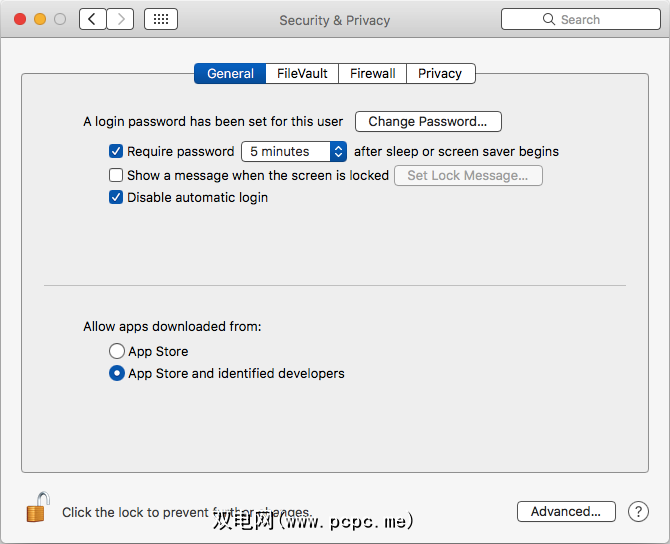Open the 5 minutes delay dropdown

click(x=293, y=152)
